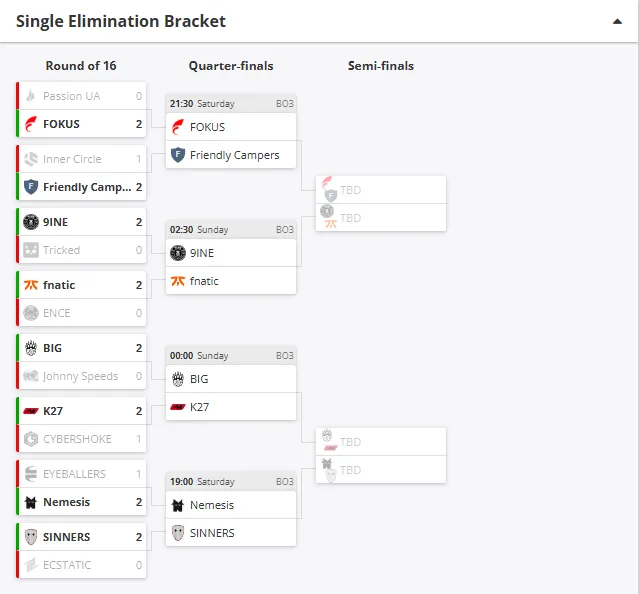639x594 pixels.
Task: Open the CYBERSHOKE team link
Action: point(77,439)
